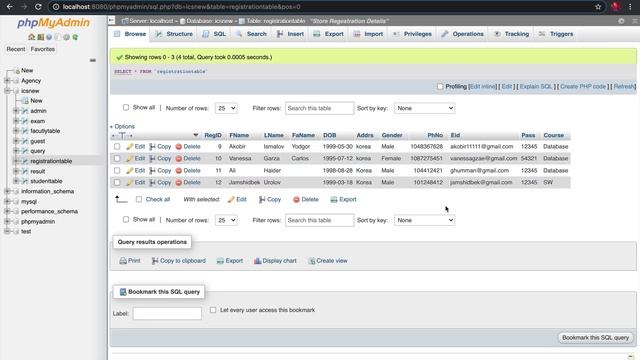Select checkbox for row RegID 11
Screen dimensions: 640x360
[x=117, y=170]
